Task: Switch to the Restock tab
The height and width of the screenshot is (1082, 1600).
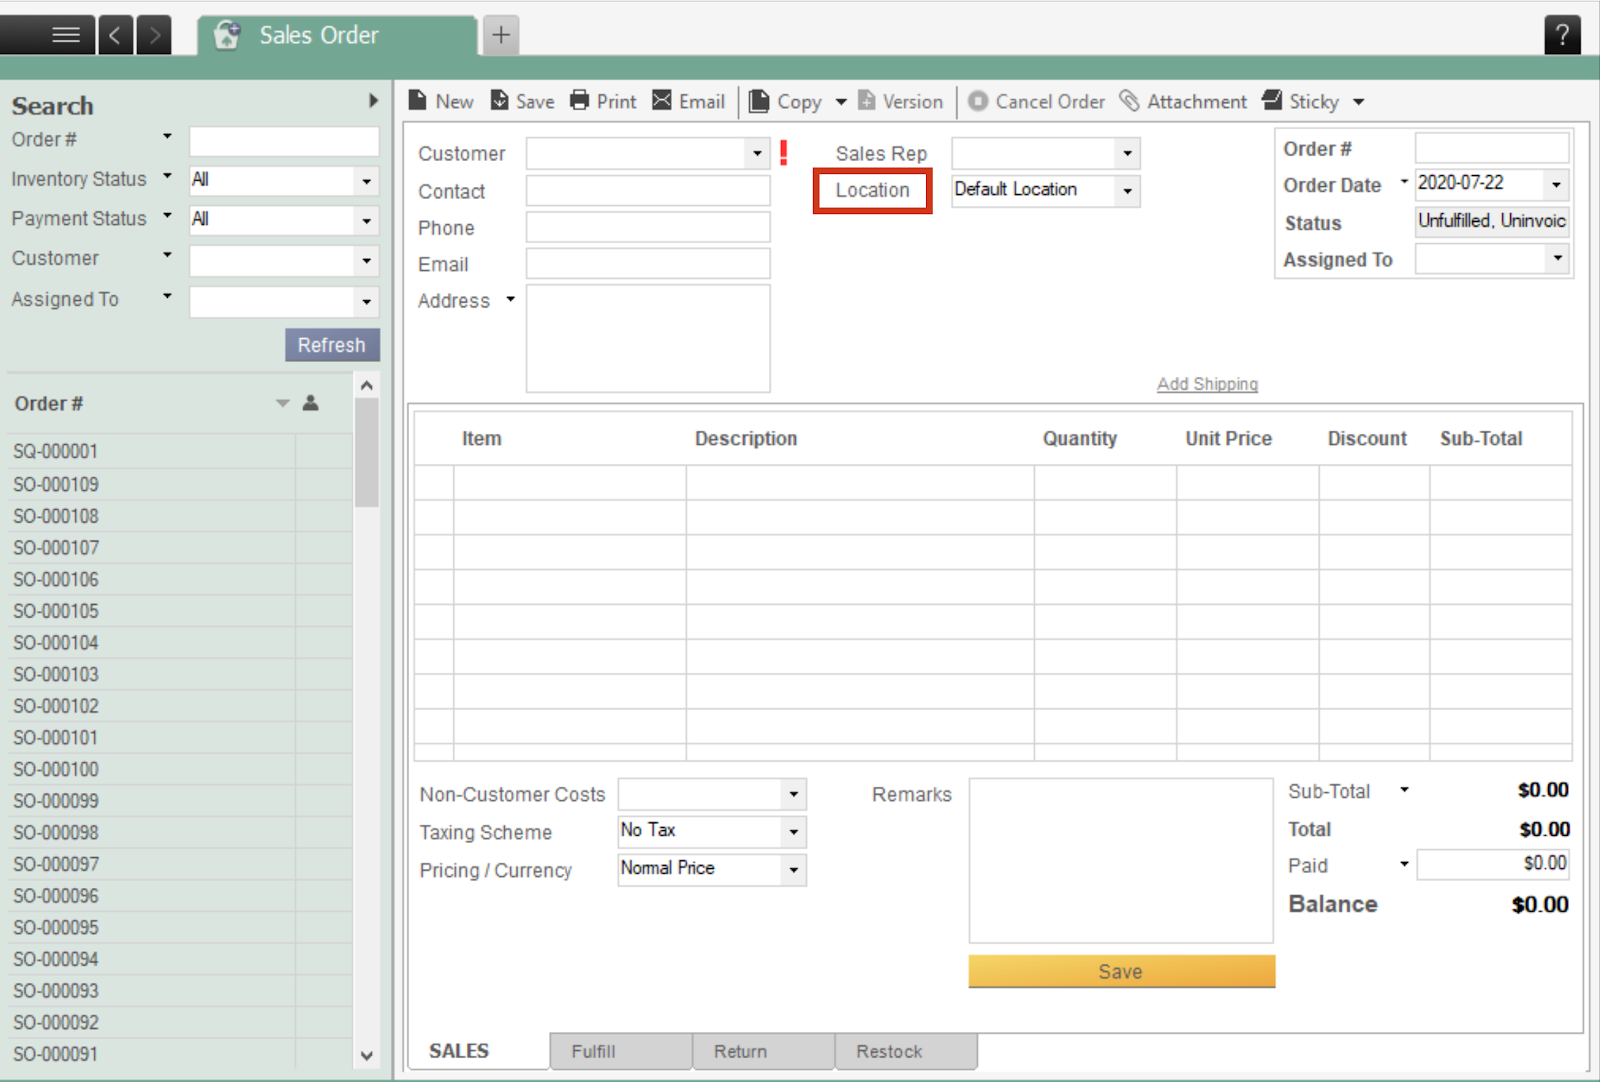Action: click(906, 1051)
